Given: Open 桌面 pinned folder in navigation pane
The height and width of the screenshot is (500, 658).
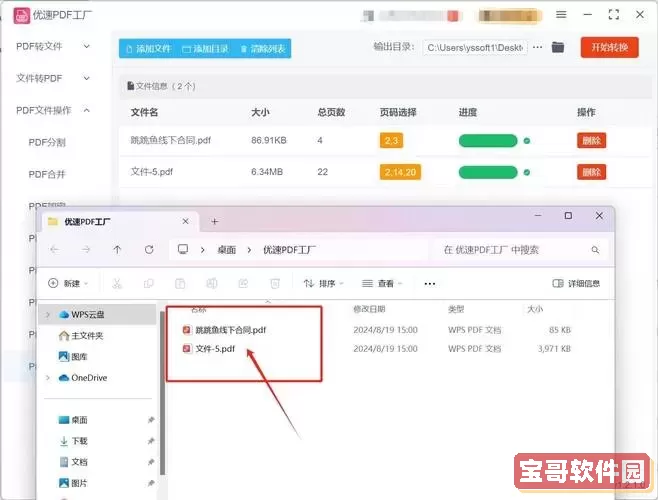Looking at the screenshot, I should [73, 420].
